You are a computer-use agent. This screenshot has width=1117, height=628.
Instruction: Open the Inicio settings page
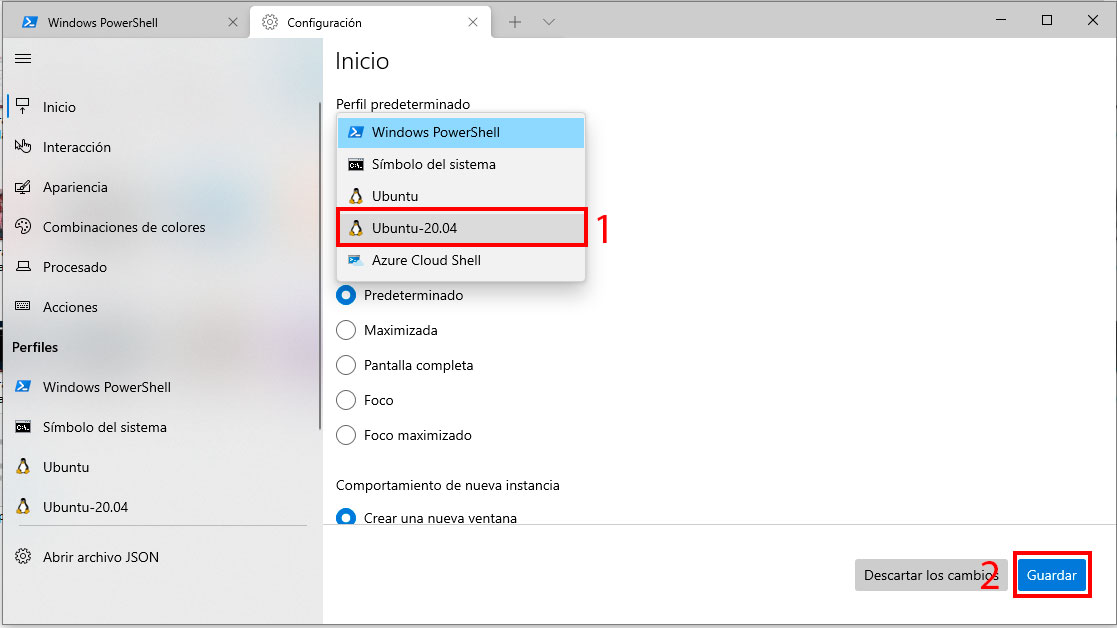point(162,107)
